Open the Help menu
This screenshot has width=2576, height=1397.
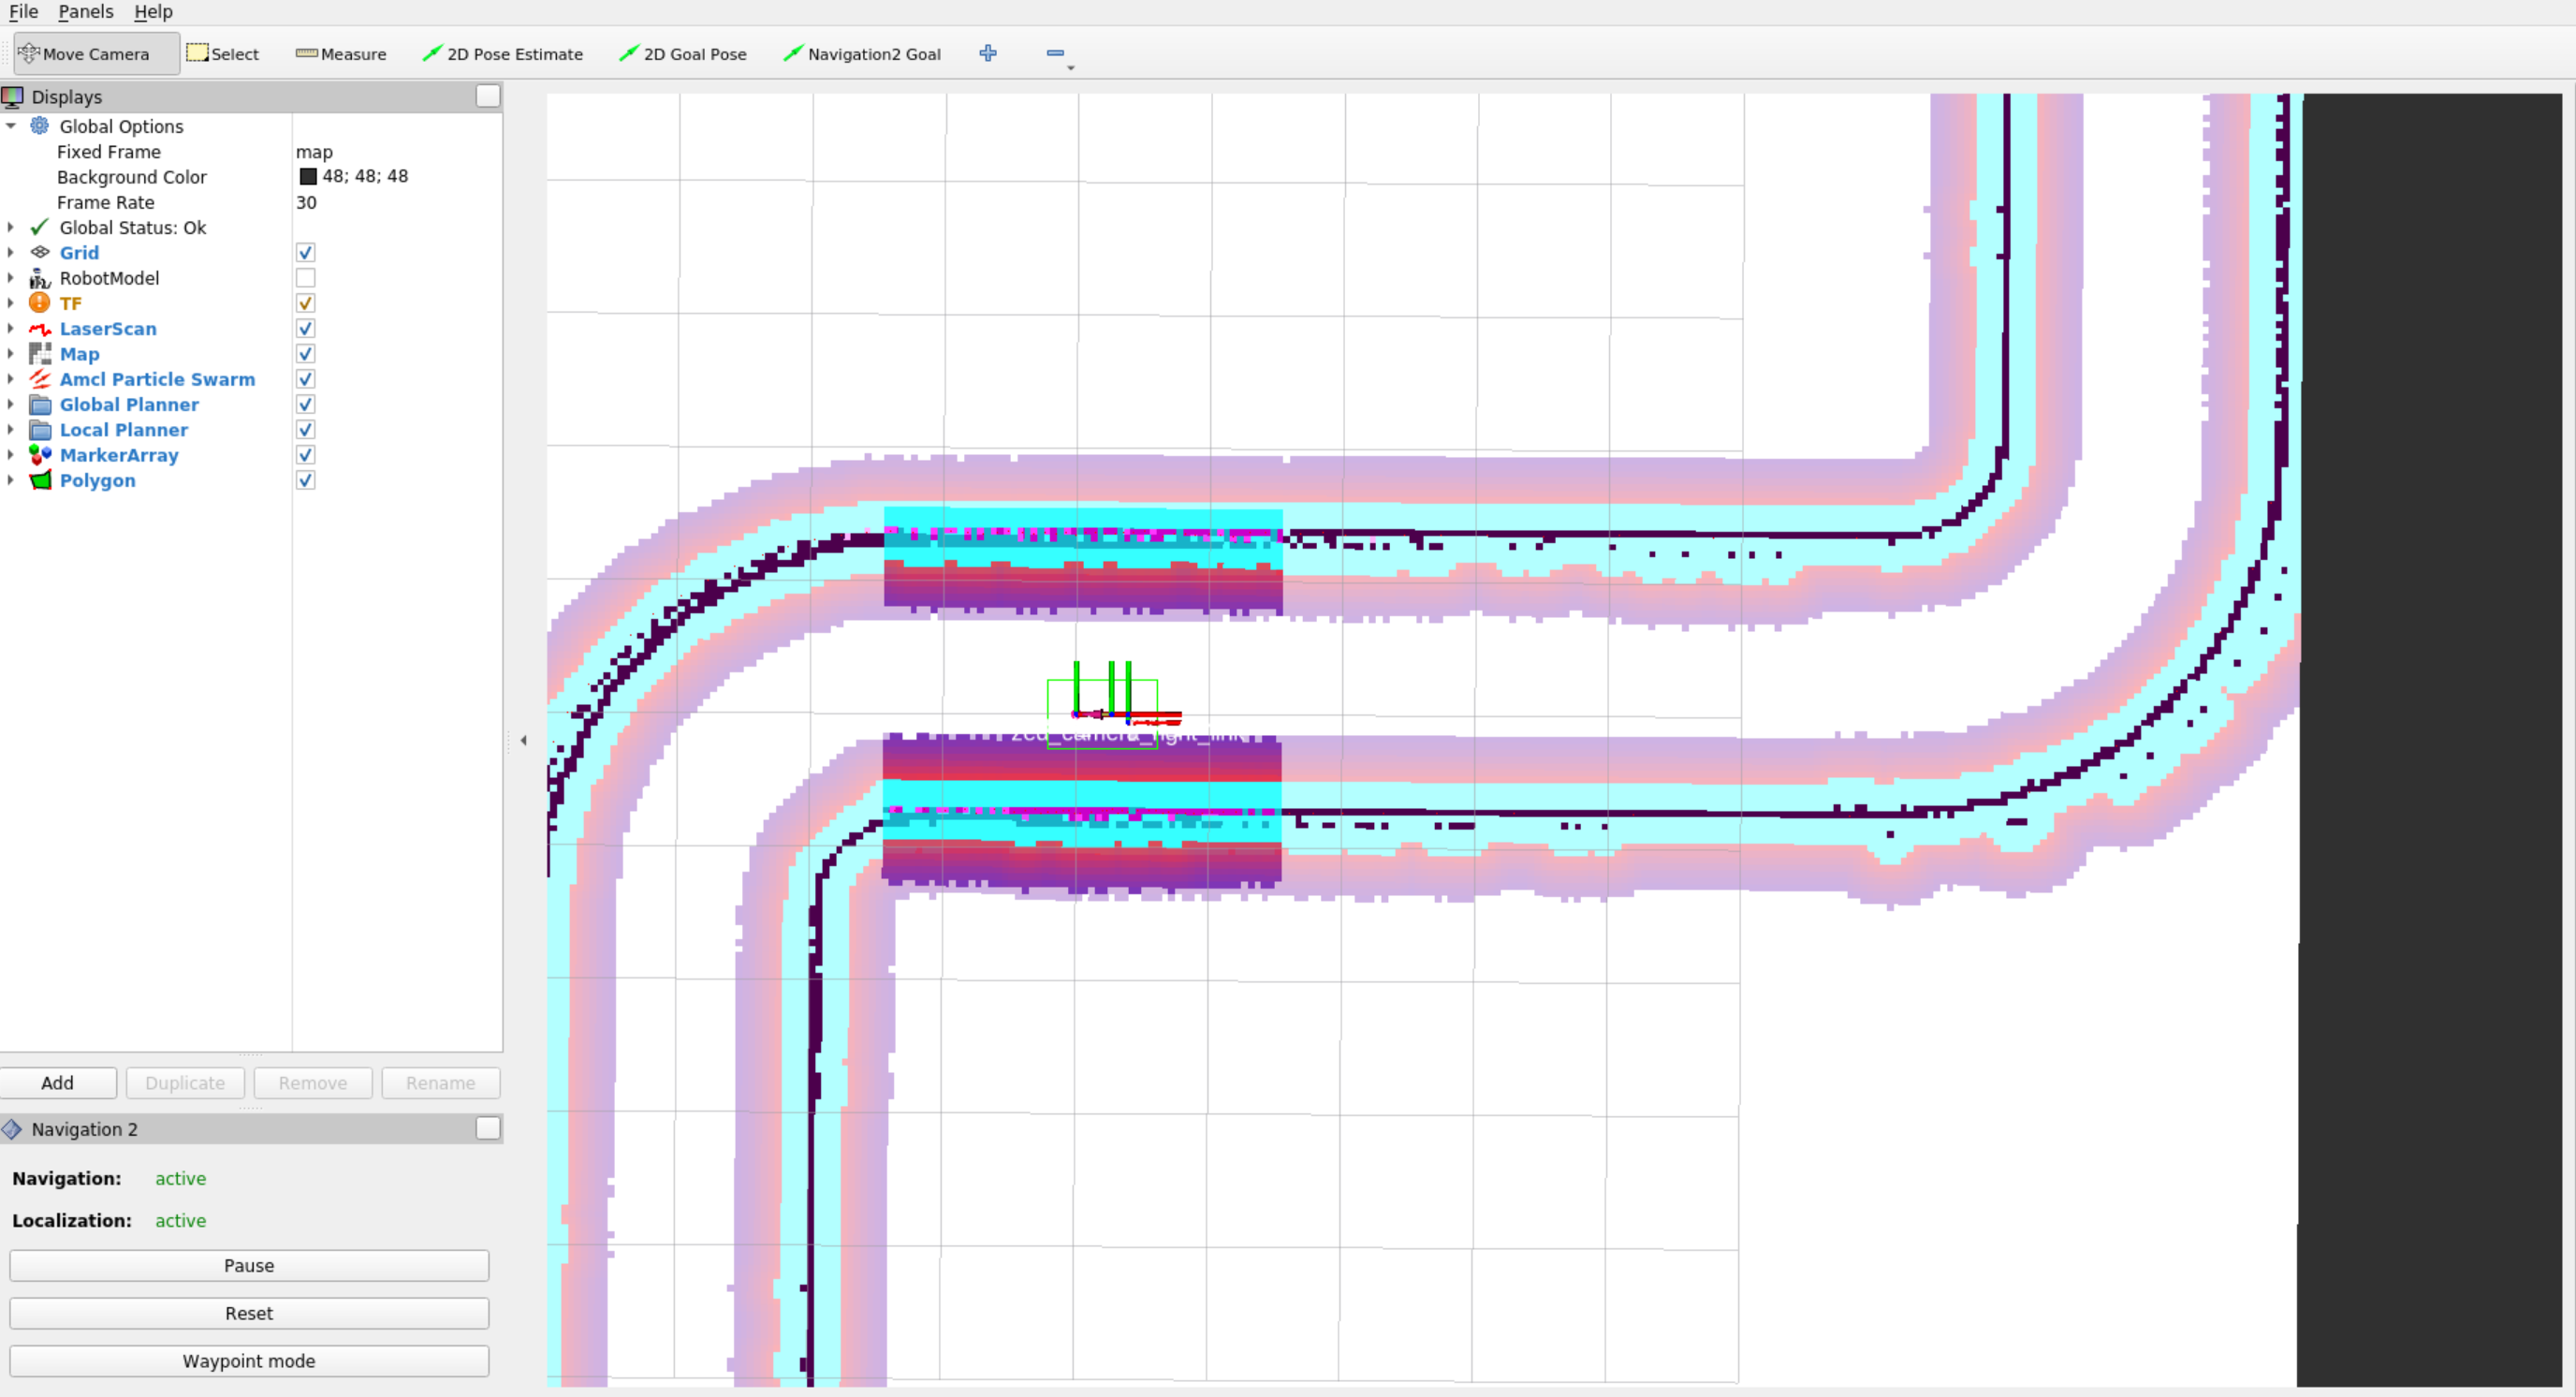pyautogui.click(x=152, y=12)
